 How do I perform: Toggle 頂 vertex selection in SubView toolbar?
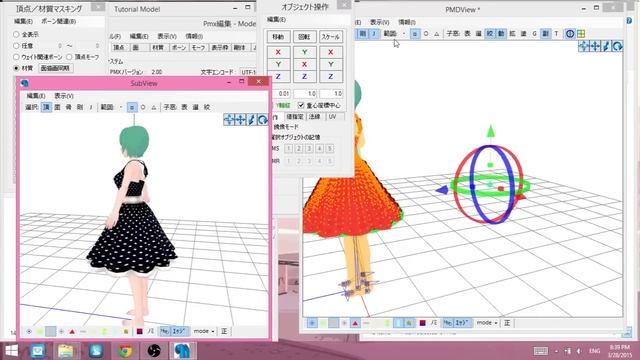47,107
